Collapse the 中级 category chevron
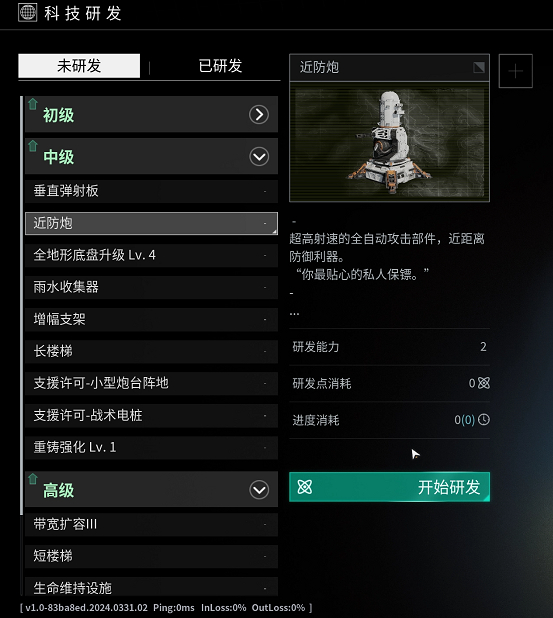 259,156
